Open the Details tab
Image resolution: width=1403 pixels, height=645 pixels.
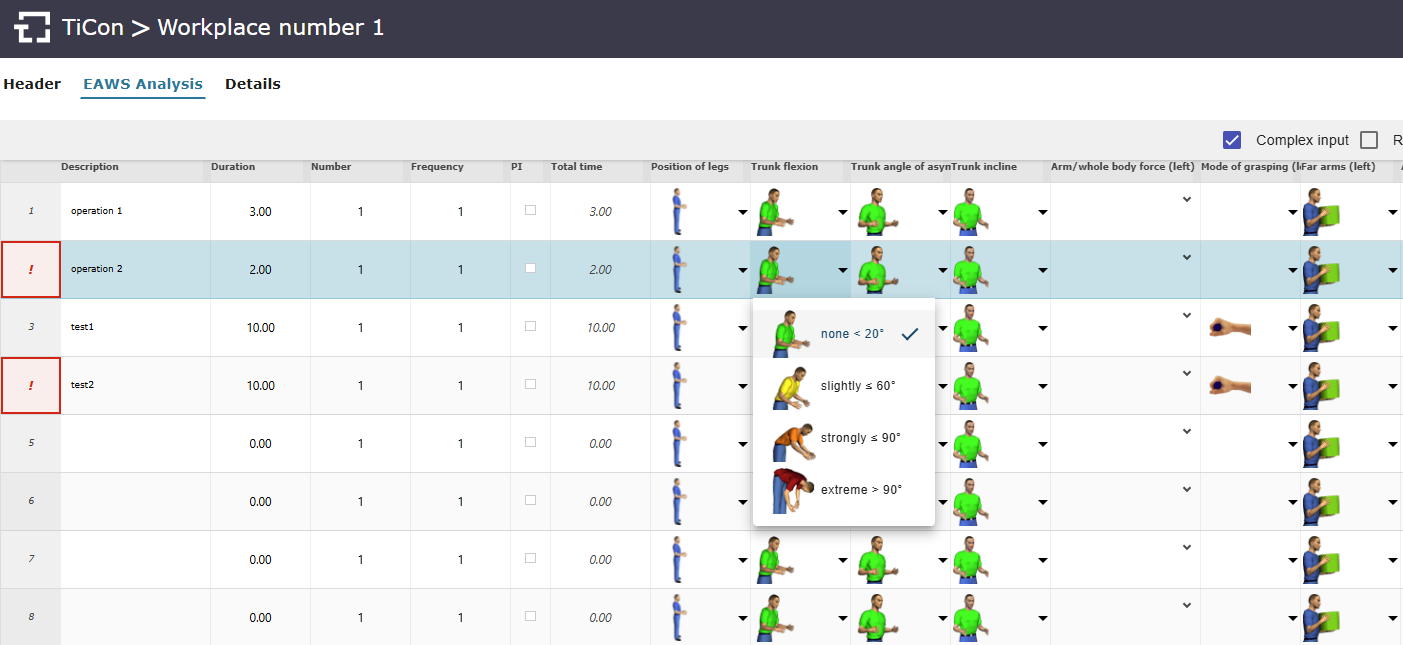coord(252,85)
